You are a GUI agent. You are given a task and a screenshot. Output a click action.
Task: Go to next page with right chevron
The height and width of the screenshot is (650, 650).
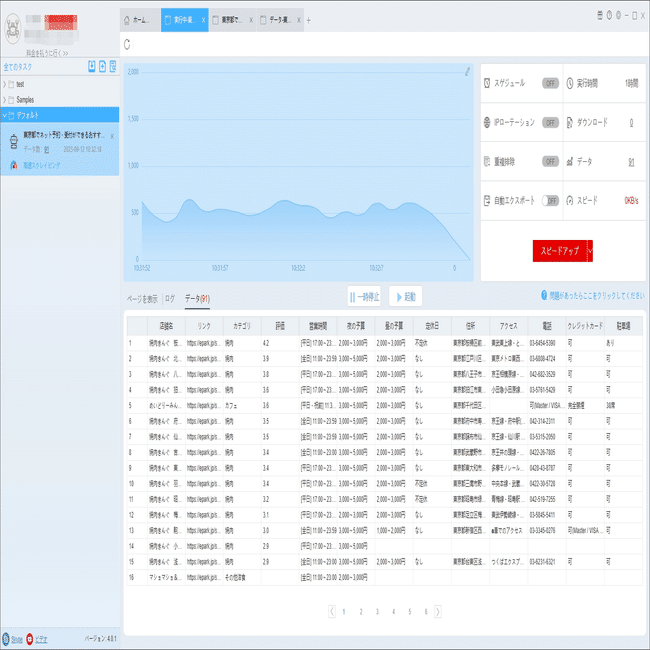[438, 611]
